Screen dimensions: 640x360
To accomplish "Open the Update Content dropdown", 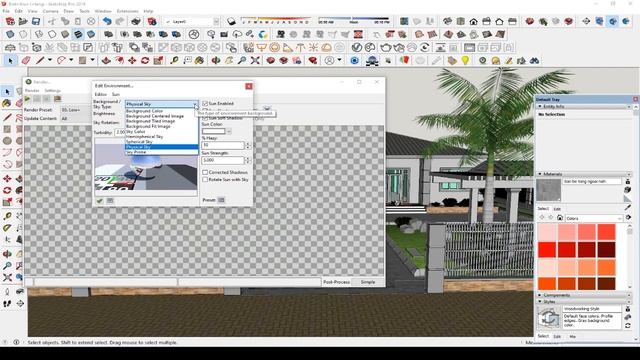I will (76, 118).
